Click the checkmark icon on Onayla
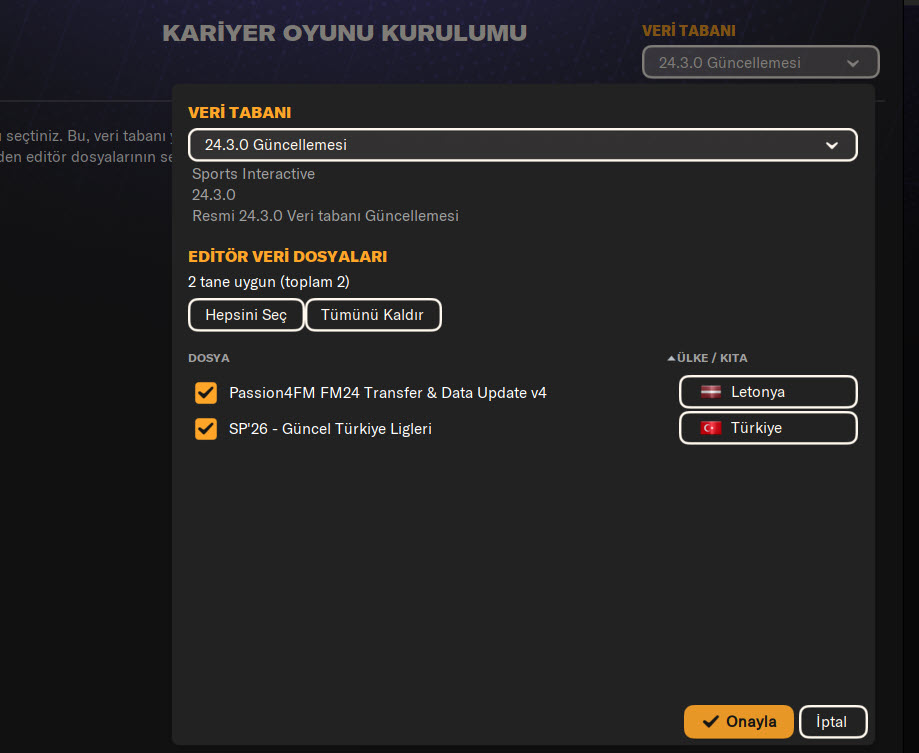This screenshot has width=919, height=753. 710,722
